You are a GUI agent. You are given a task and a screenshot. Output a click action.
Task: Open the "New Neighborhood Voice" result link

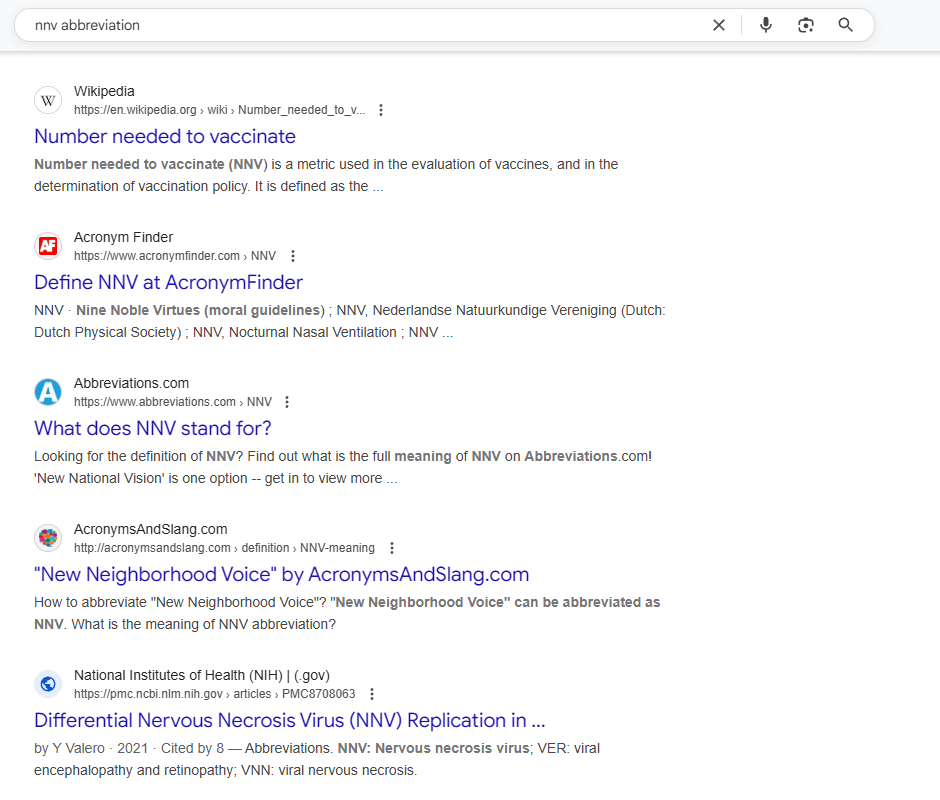[x=281, y=574]
